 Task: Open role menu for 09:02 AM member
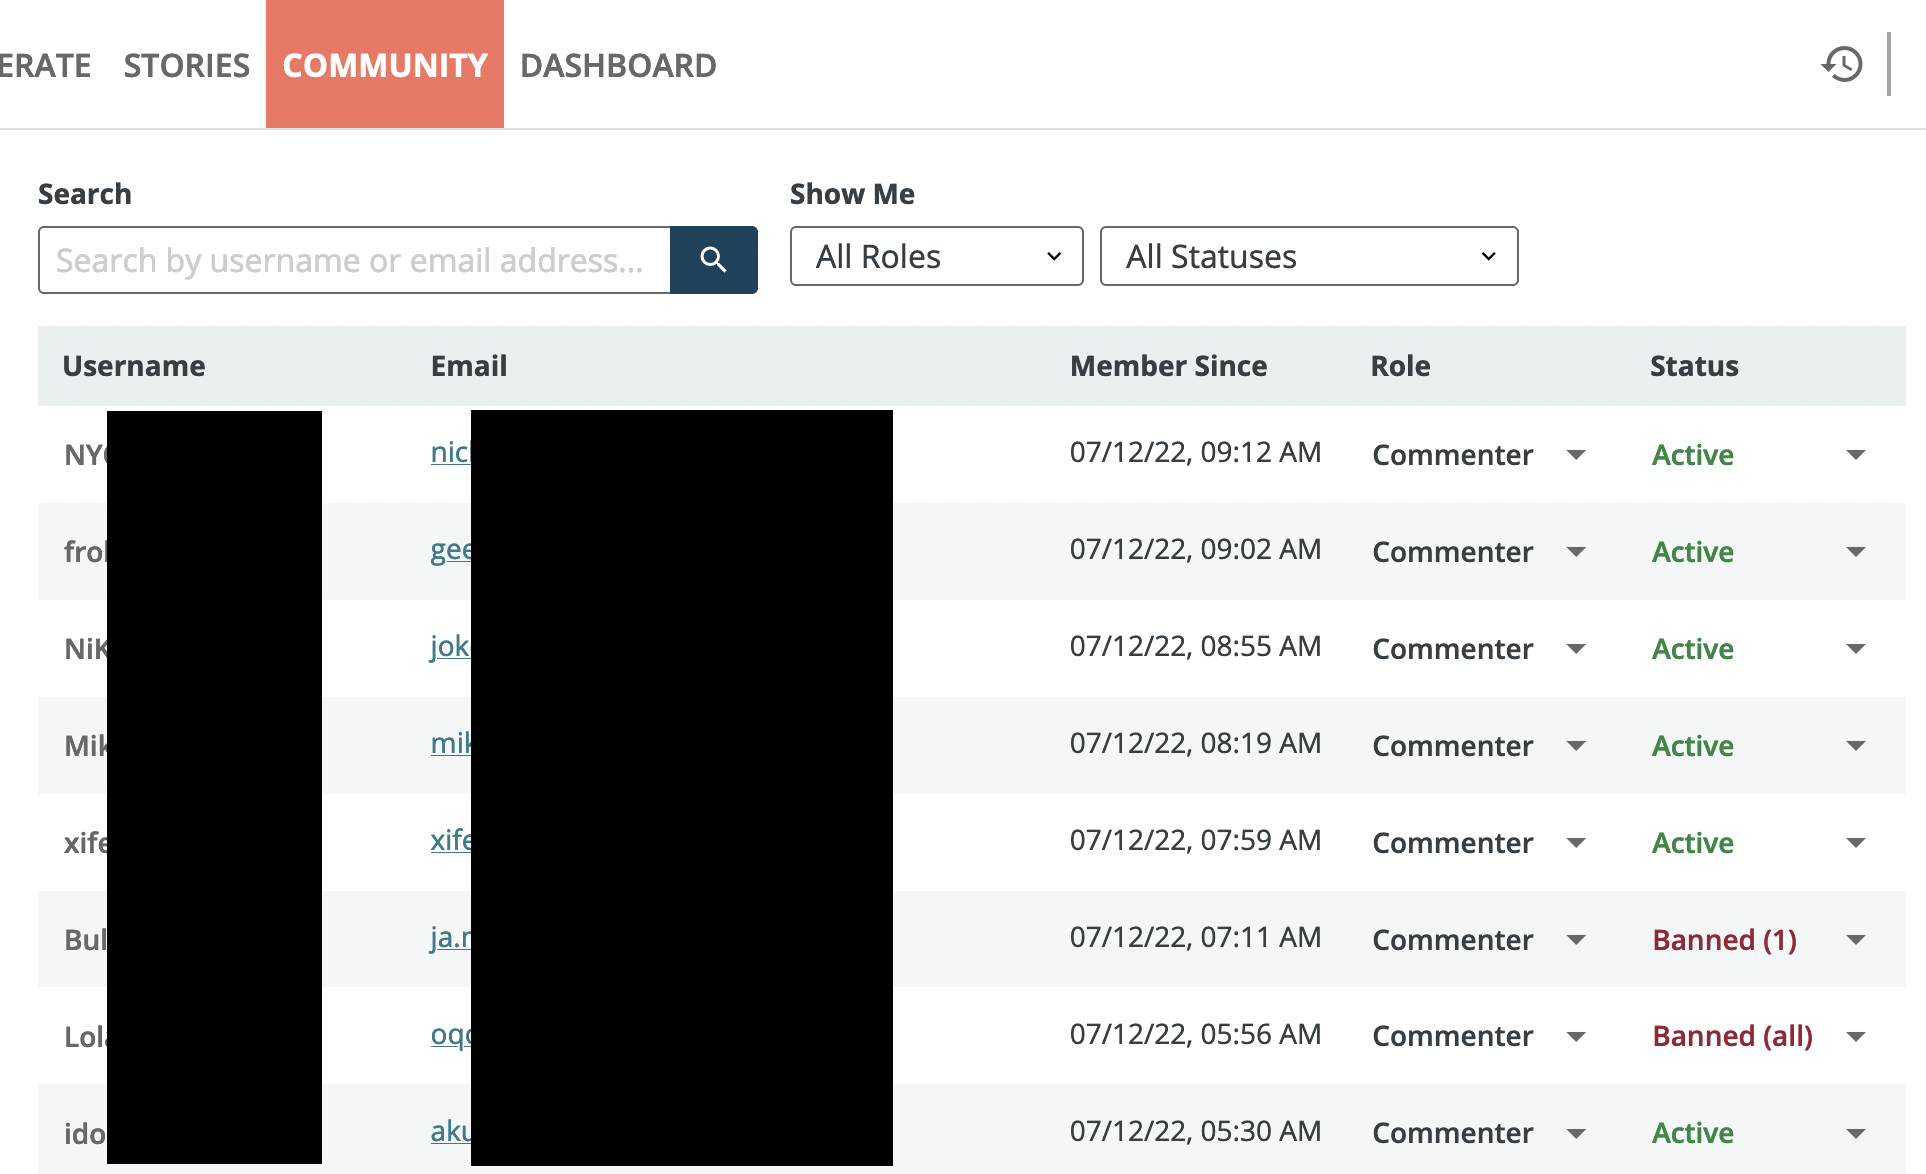[1576, 552]
